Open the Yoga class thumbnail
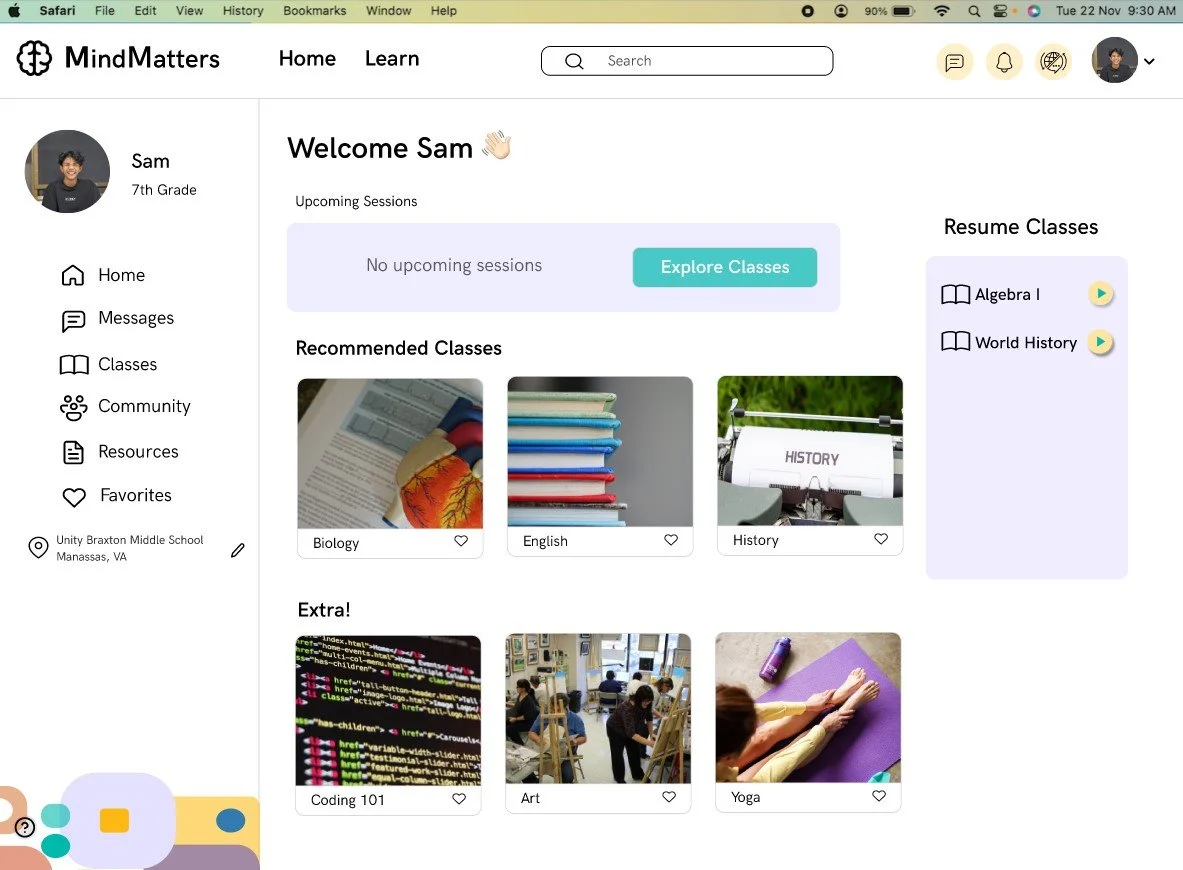 (x=808, y=708)
